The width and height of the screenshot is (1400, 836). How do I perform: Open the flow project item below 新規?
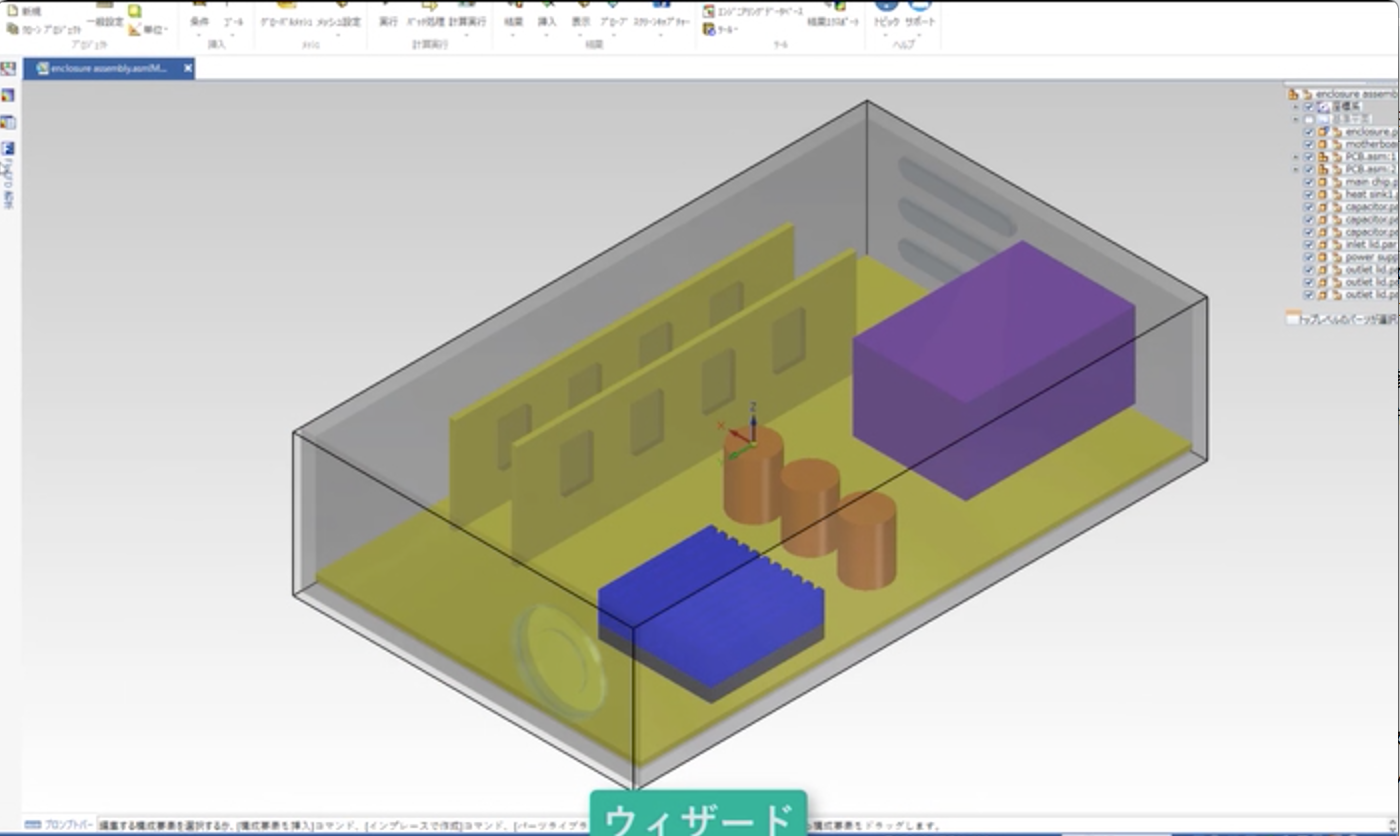[43, 30]
